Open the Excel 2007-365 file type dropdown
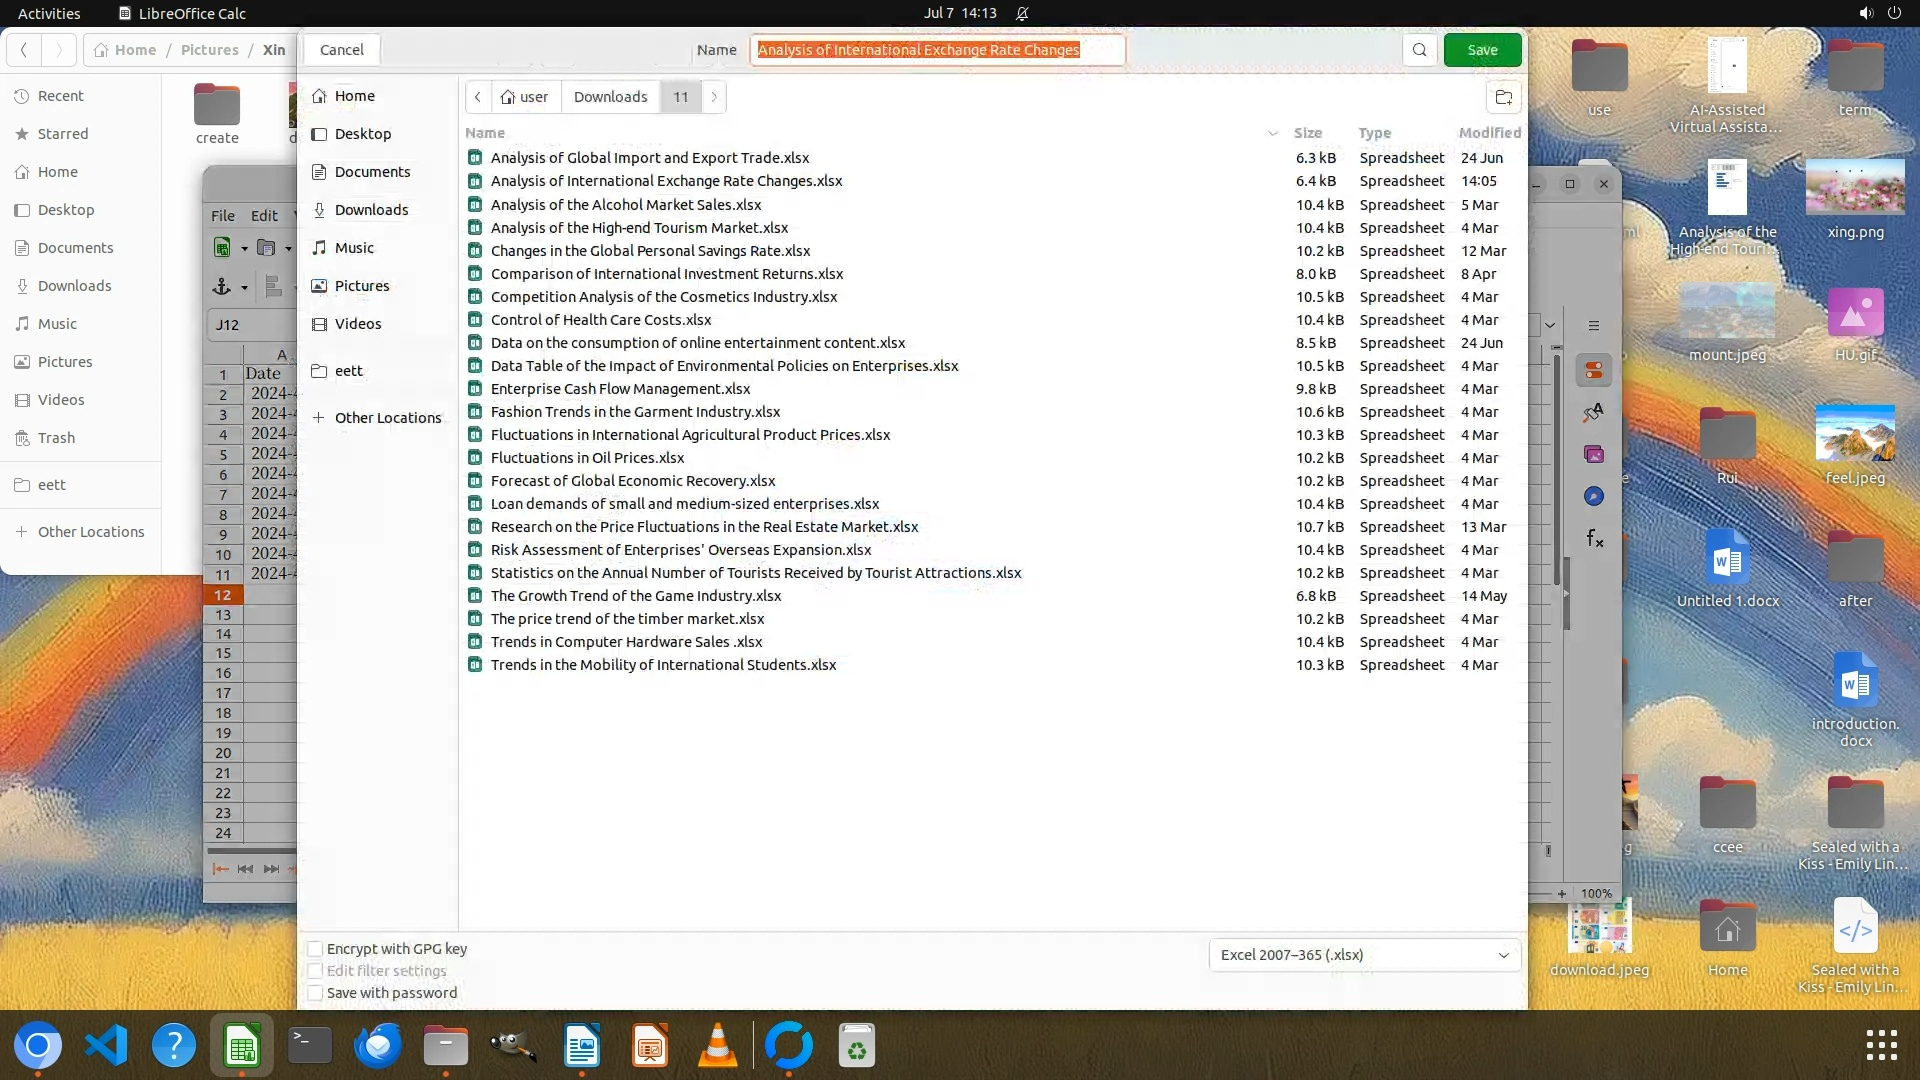The height and width of the screenshot is (1080, 1920). pyautogui.click(x=1364, y=955)
